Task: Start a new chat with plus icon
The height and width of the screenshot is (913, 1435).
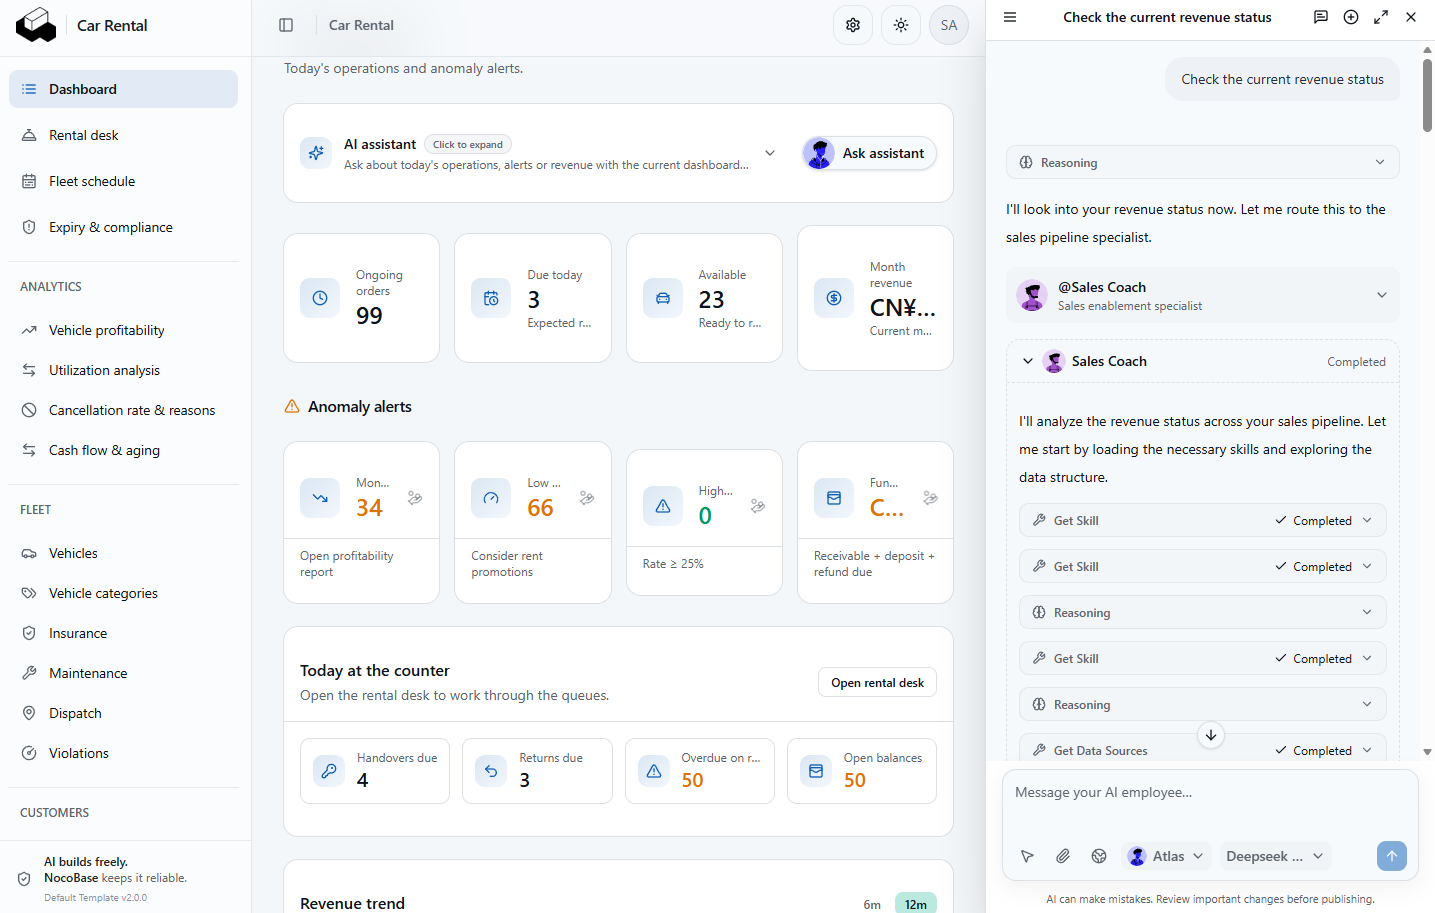Action: click(1351, 17)
